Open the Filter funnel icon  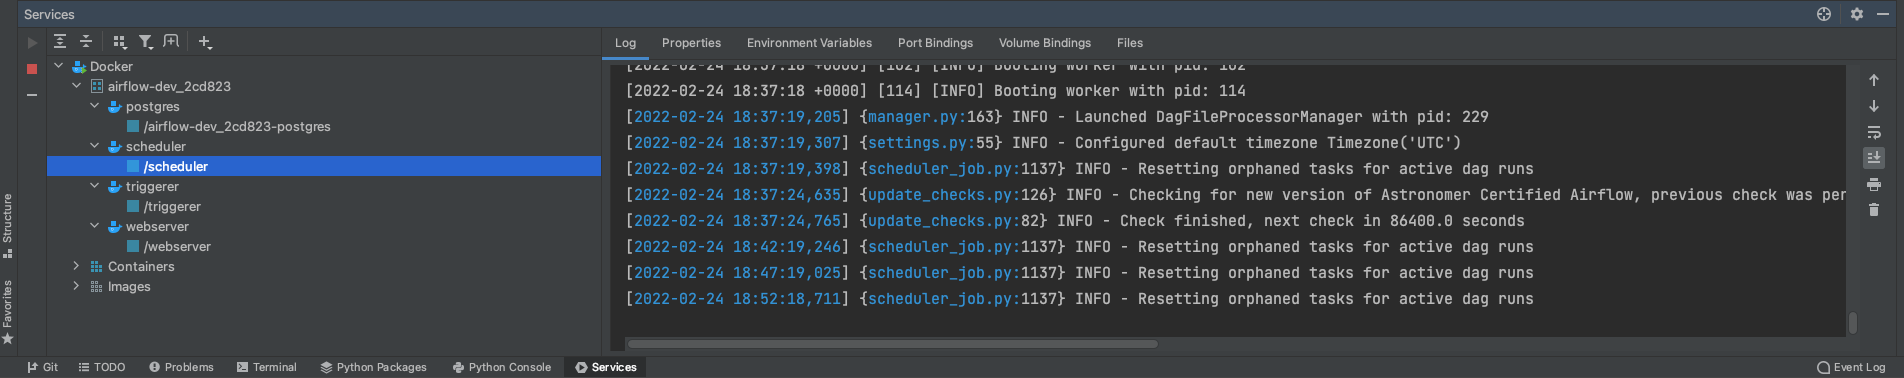146,41
